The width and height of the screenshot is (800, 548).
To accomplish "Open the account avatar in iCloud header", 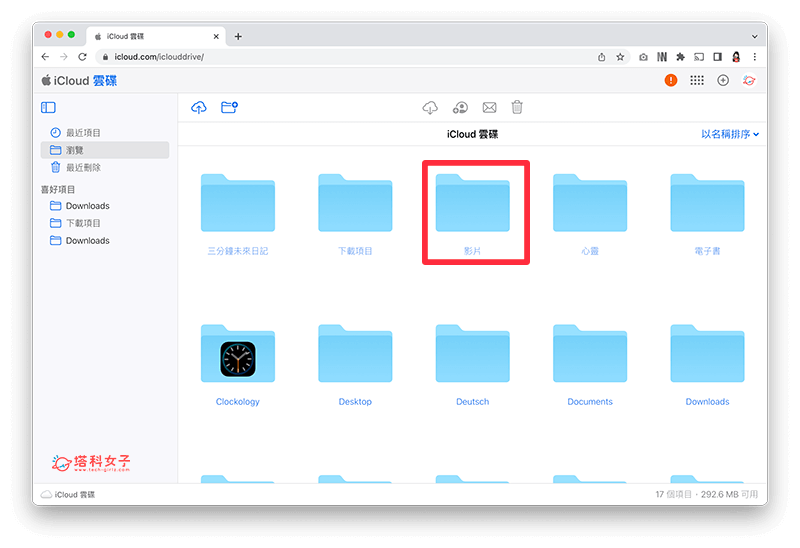I will coord(748,80).
